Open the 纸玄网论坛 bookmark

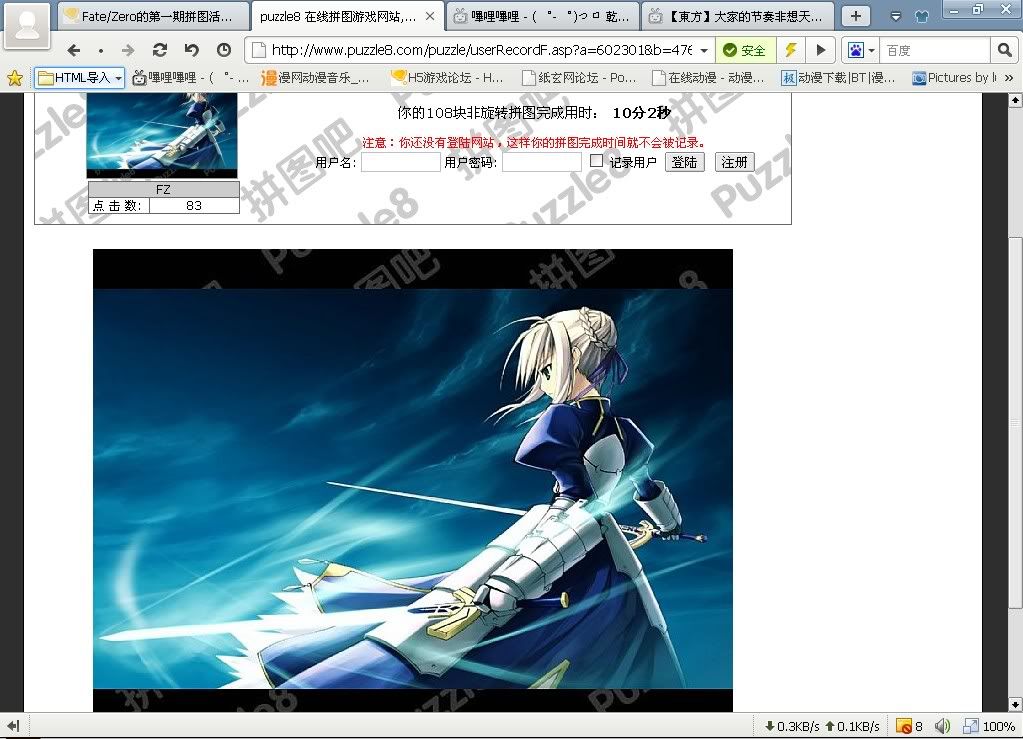pos(579,78)
